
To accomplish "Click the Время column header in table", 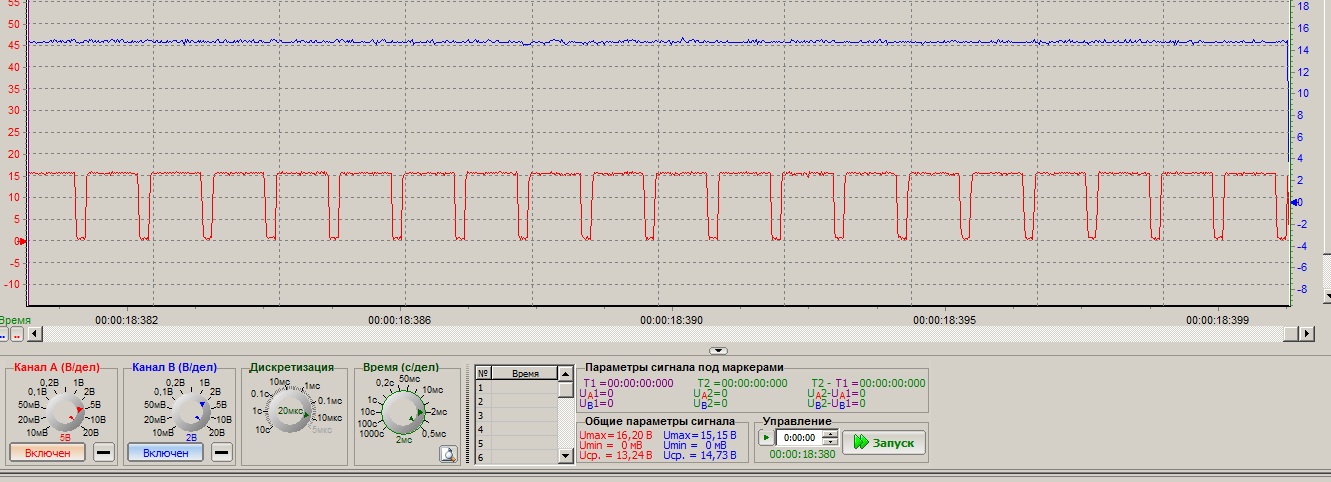I will tap(524, 373).
